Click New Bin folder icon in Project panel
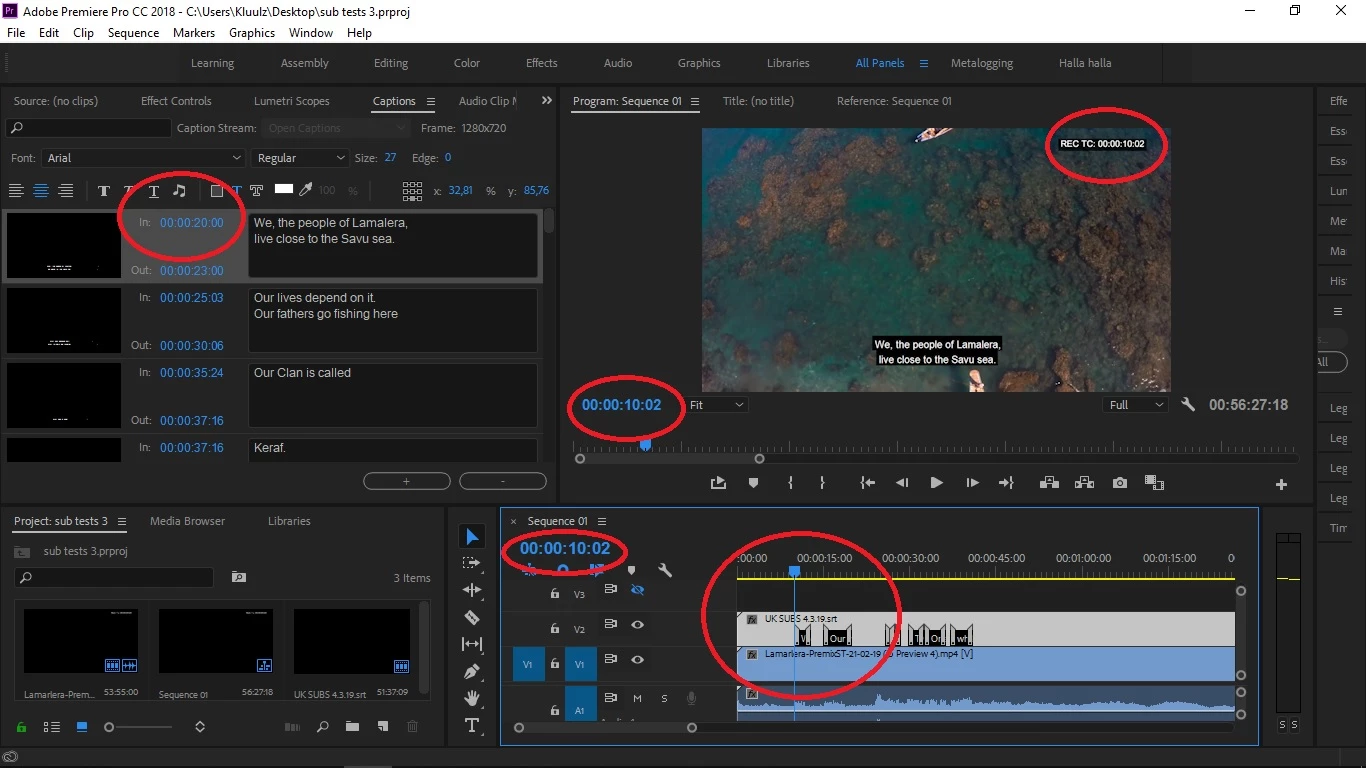 [352, 727]
